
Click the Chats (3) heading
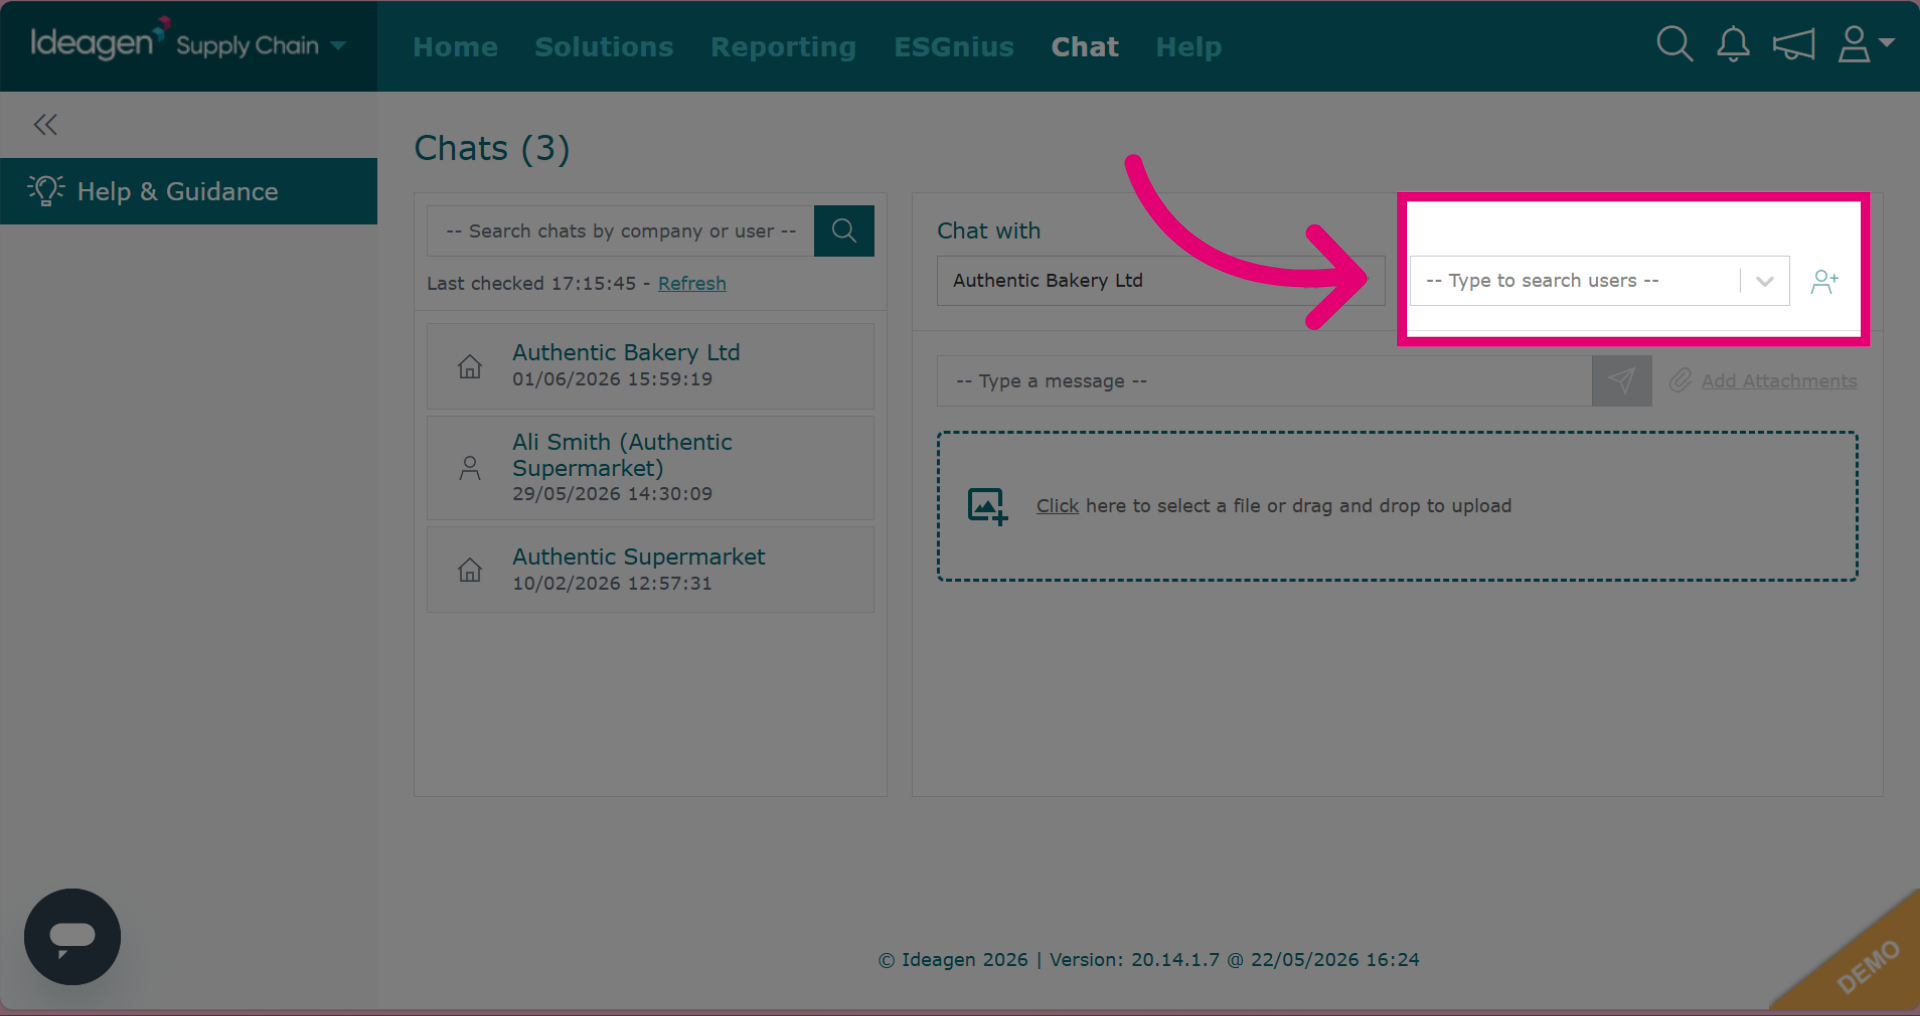click(492, 148)
